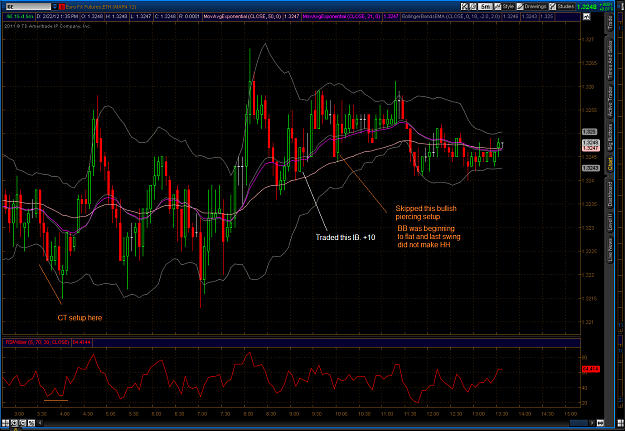625x431 pixels.
Task: Click the red RSI value 64.4144
Action: click(81, 342)
